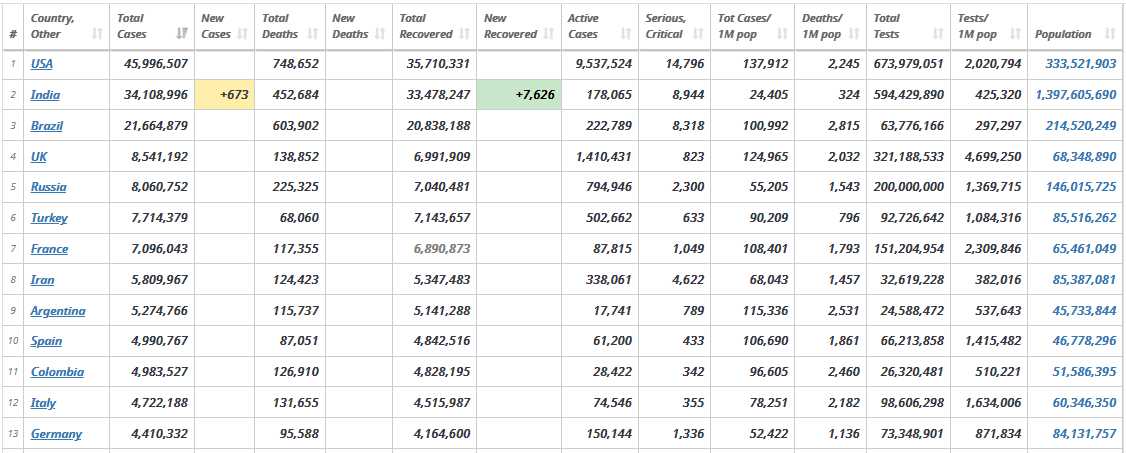Click the # rank column header
This screenshot has height=453, width=1126.
(13, 34)
